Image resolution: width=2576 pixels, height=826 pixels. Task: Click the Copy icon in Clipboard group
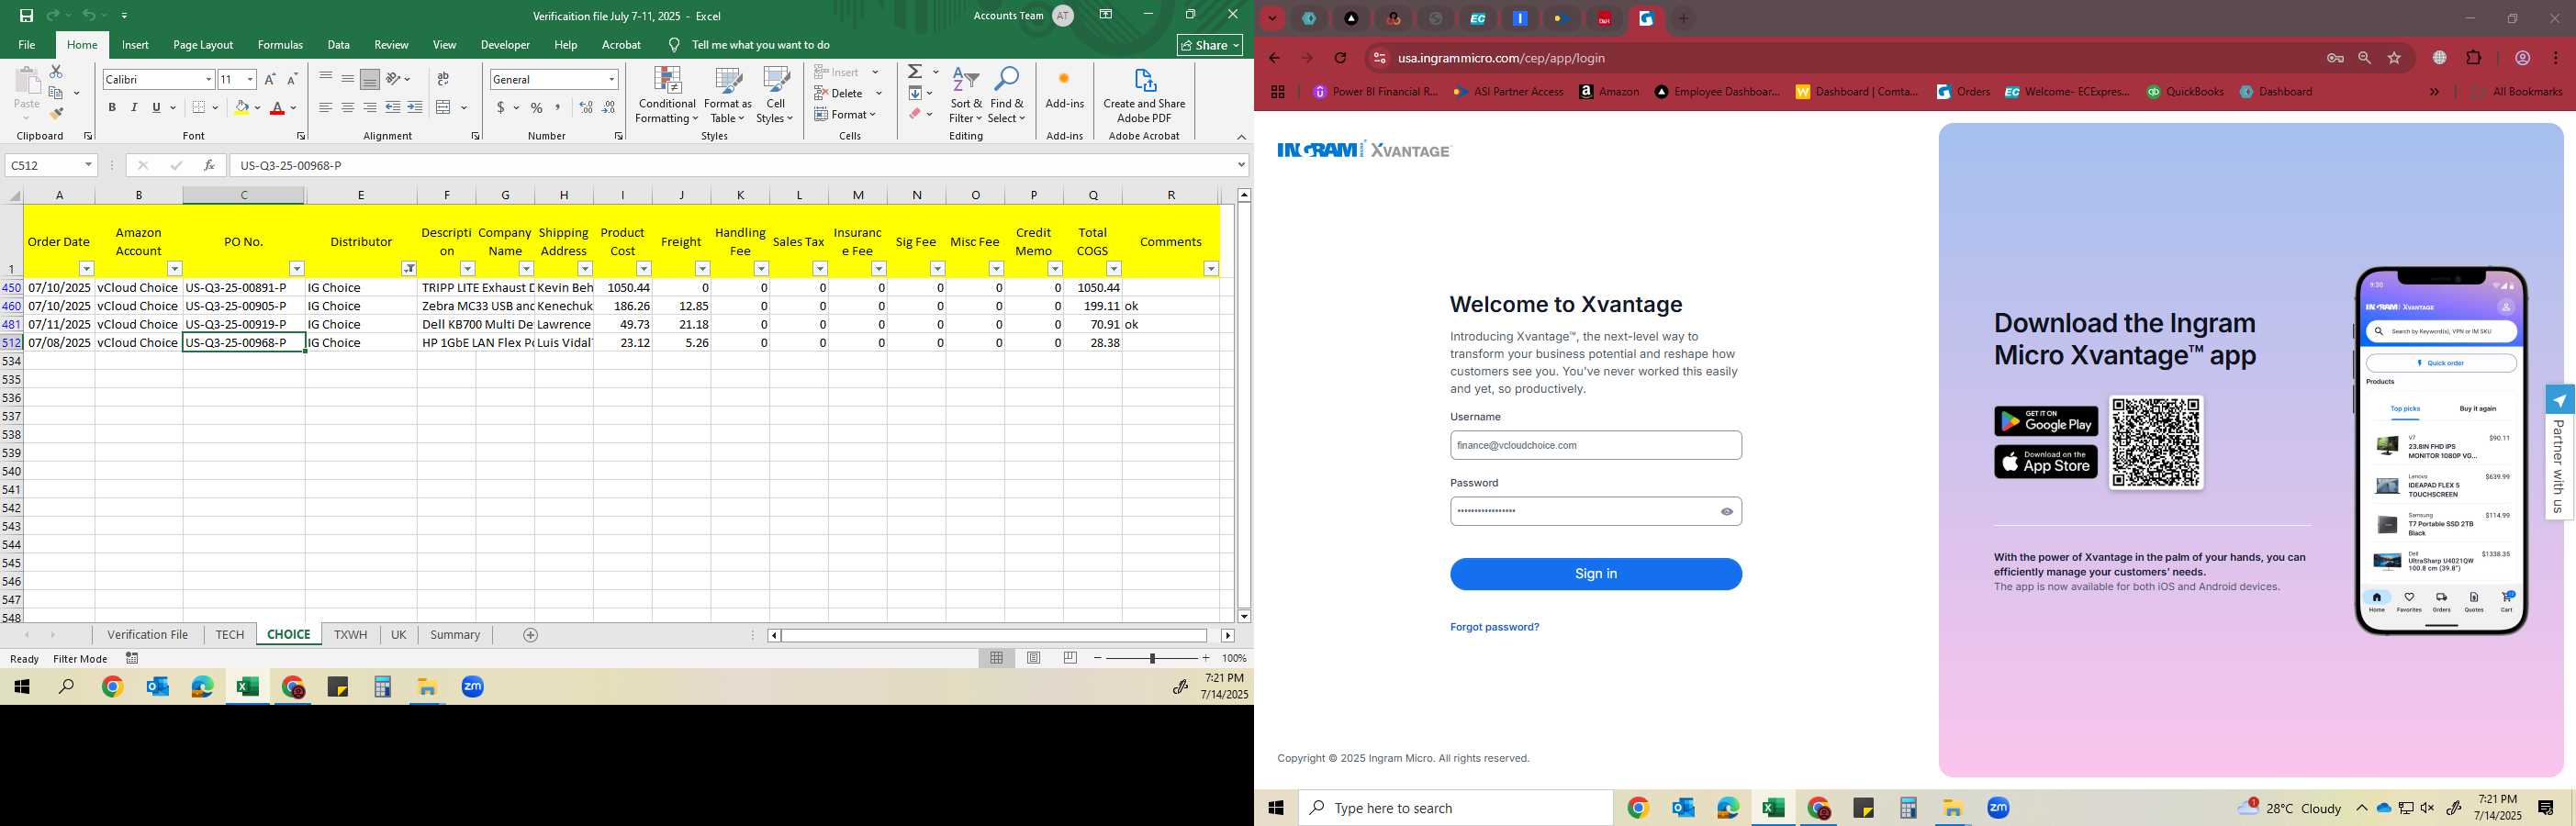(x=56, y=93)
